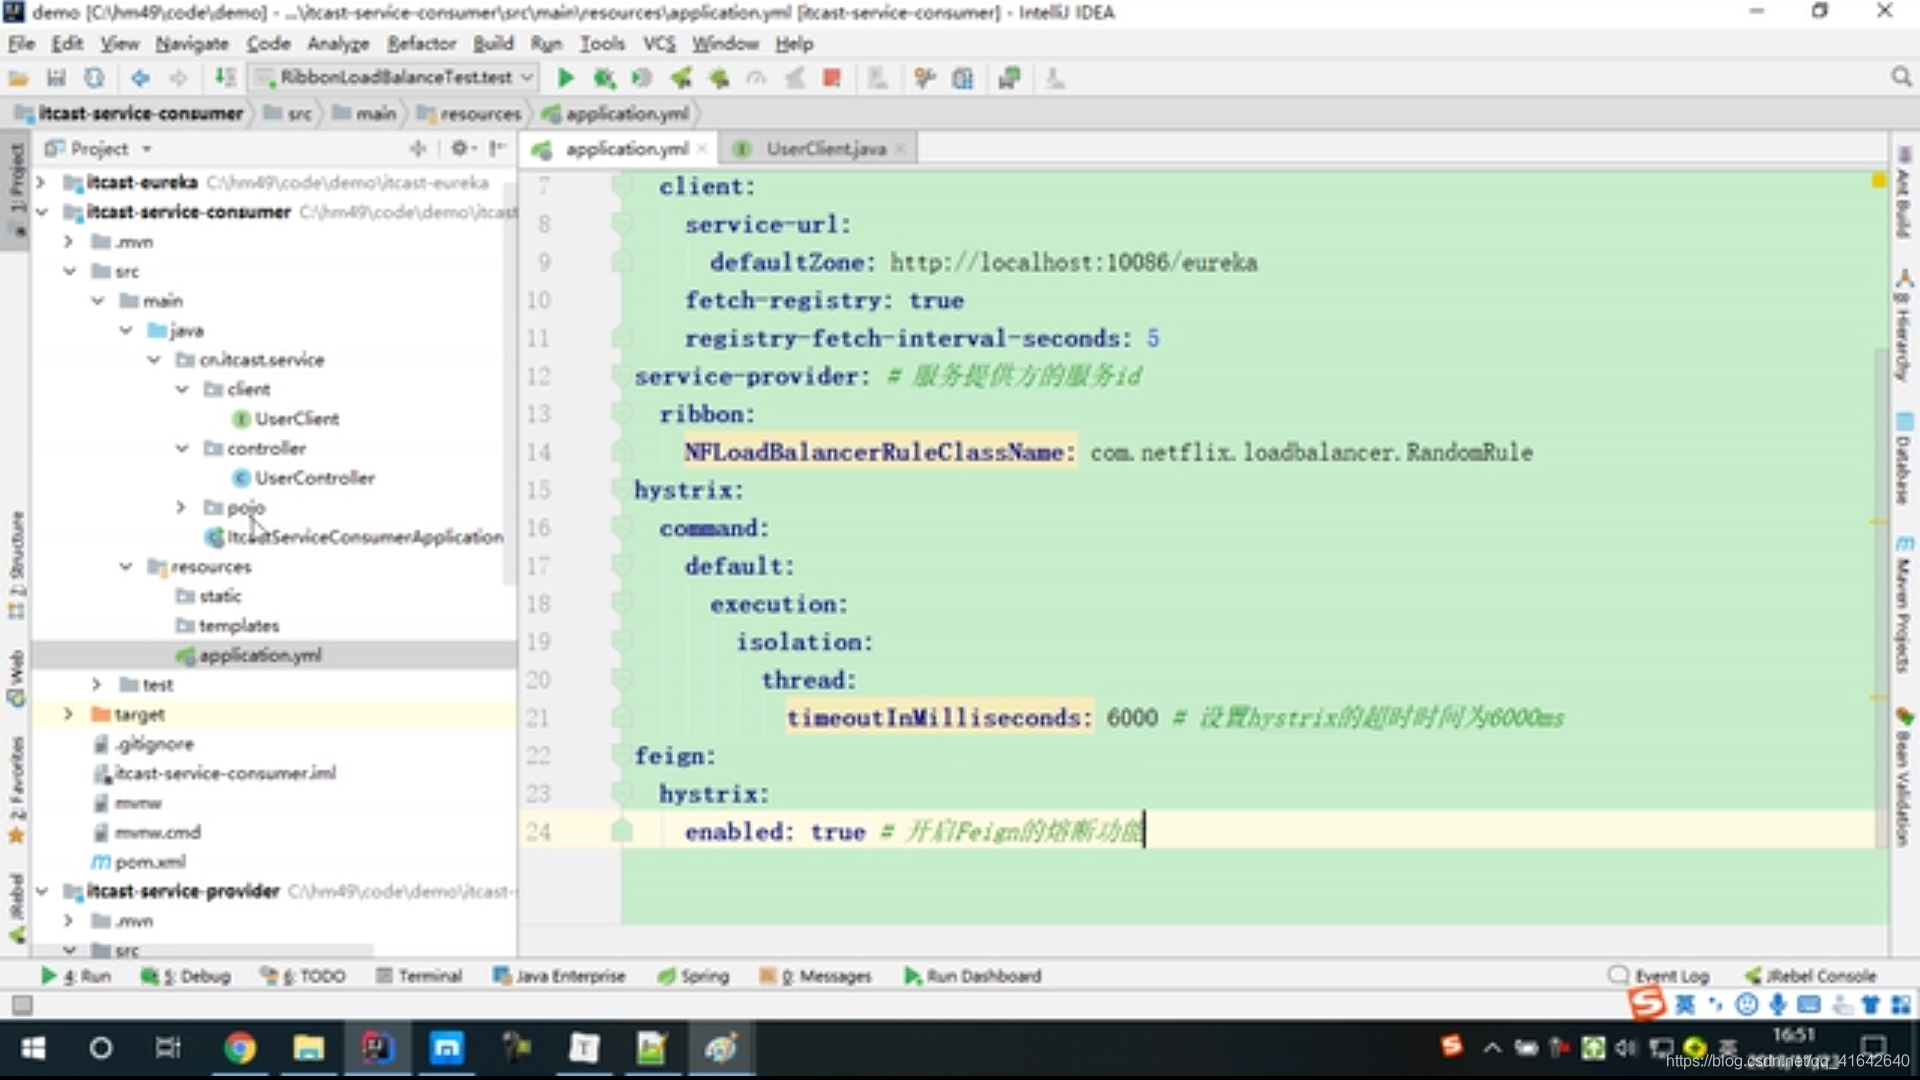Expand the target folder
Image resolution: width=1920 pixels, height=1080 pixels.
click(x=69, y=714)
